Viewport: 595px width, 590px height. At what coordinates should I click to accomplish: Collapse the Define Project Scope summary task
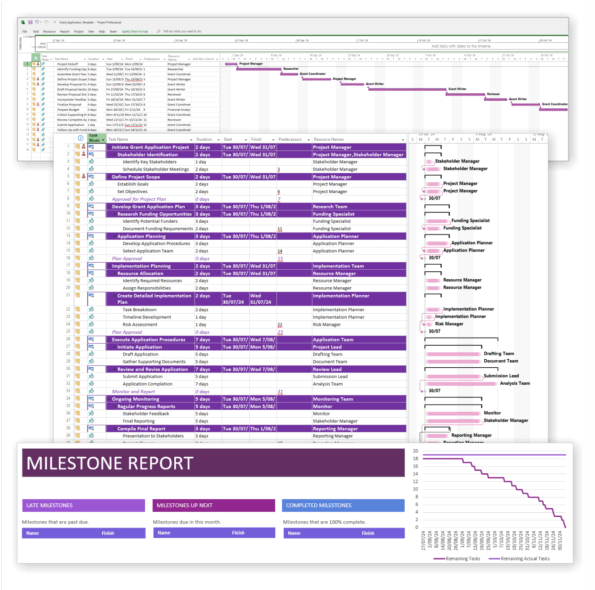coord(109,177)
